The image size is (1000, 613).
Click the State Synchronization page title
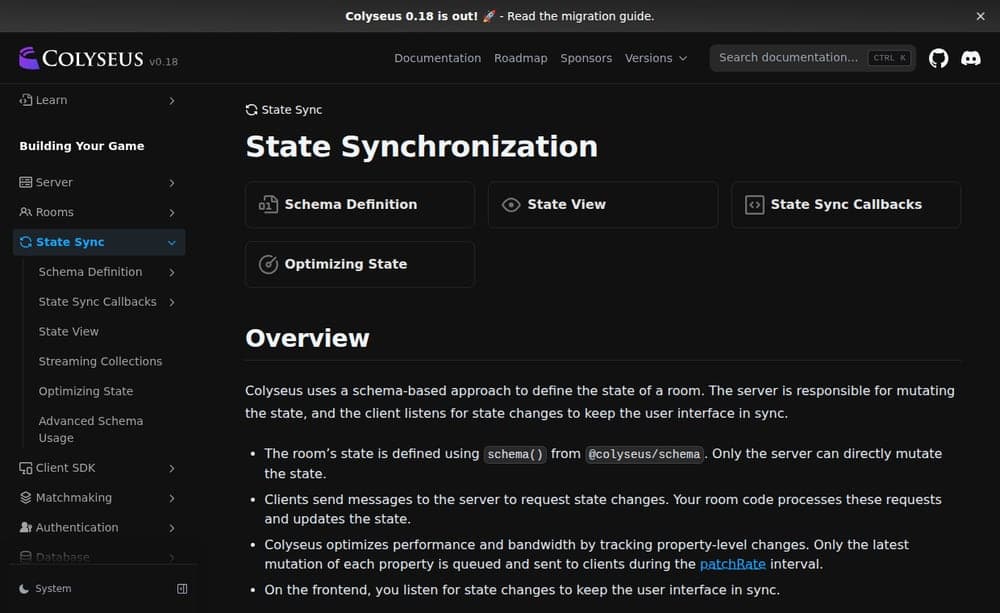pyautogui.click(x=422, y=146)
